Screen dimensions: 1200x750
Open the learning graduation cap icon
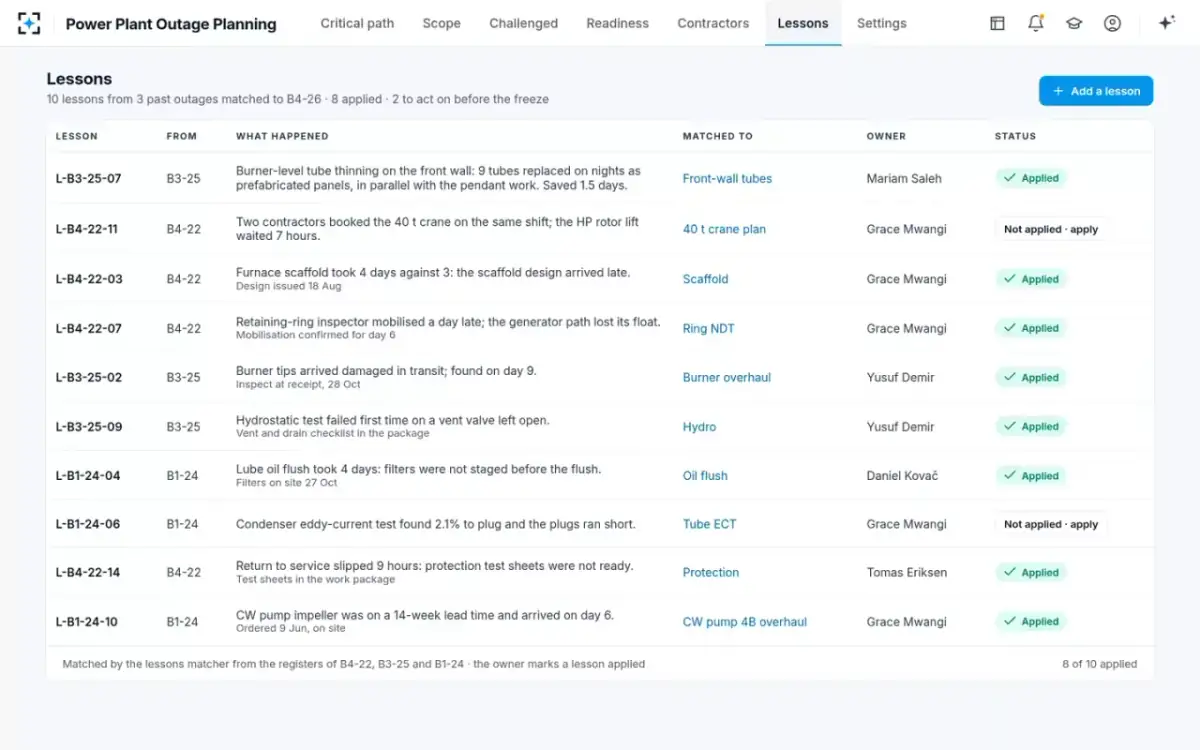1074,23
